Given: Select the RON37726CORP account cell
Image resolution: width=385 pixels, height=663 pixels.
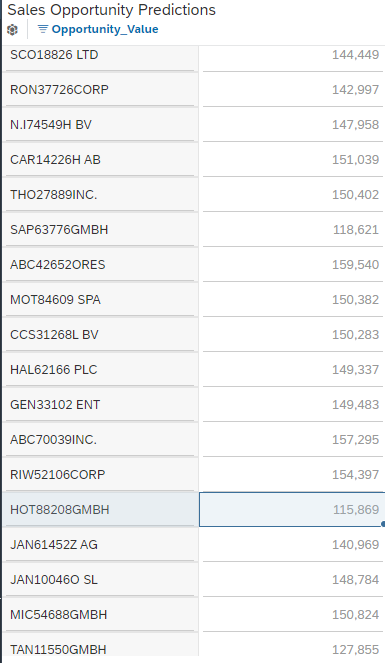Looking at the screenshot, I should click(101, 90).
